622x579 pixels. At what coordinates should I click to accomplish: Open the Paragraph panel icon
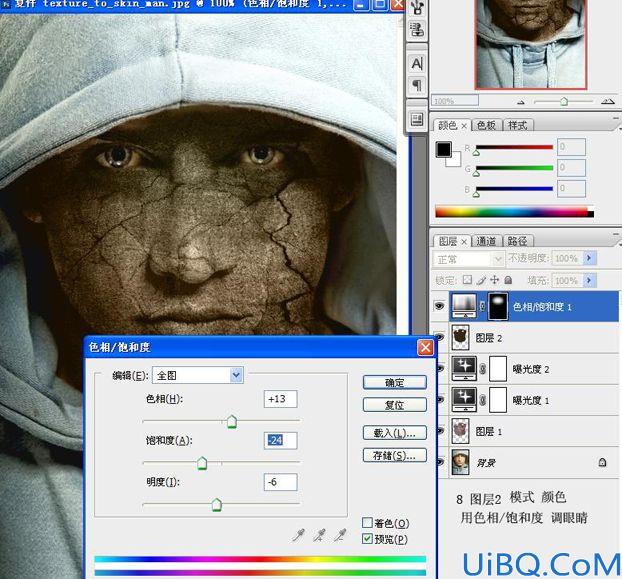(417, 85)
